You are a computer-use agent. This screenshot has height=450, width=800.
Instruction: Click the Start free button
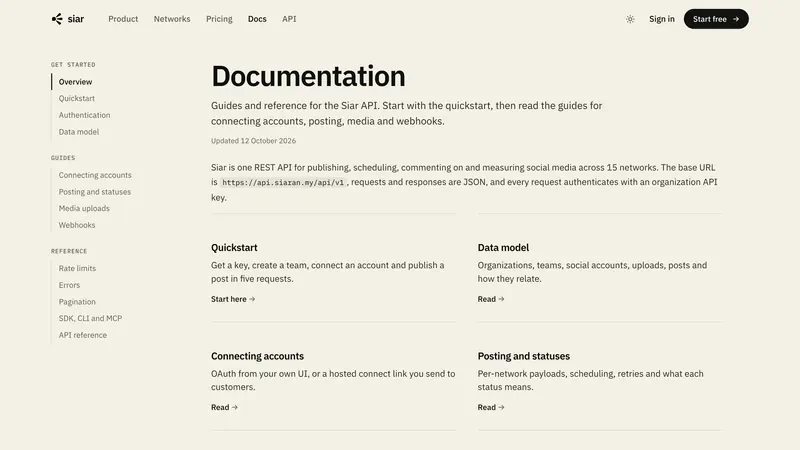pyautogui.click(x=716, y=19)
